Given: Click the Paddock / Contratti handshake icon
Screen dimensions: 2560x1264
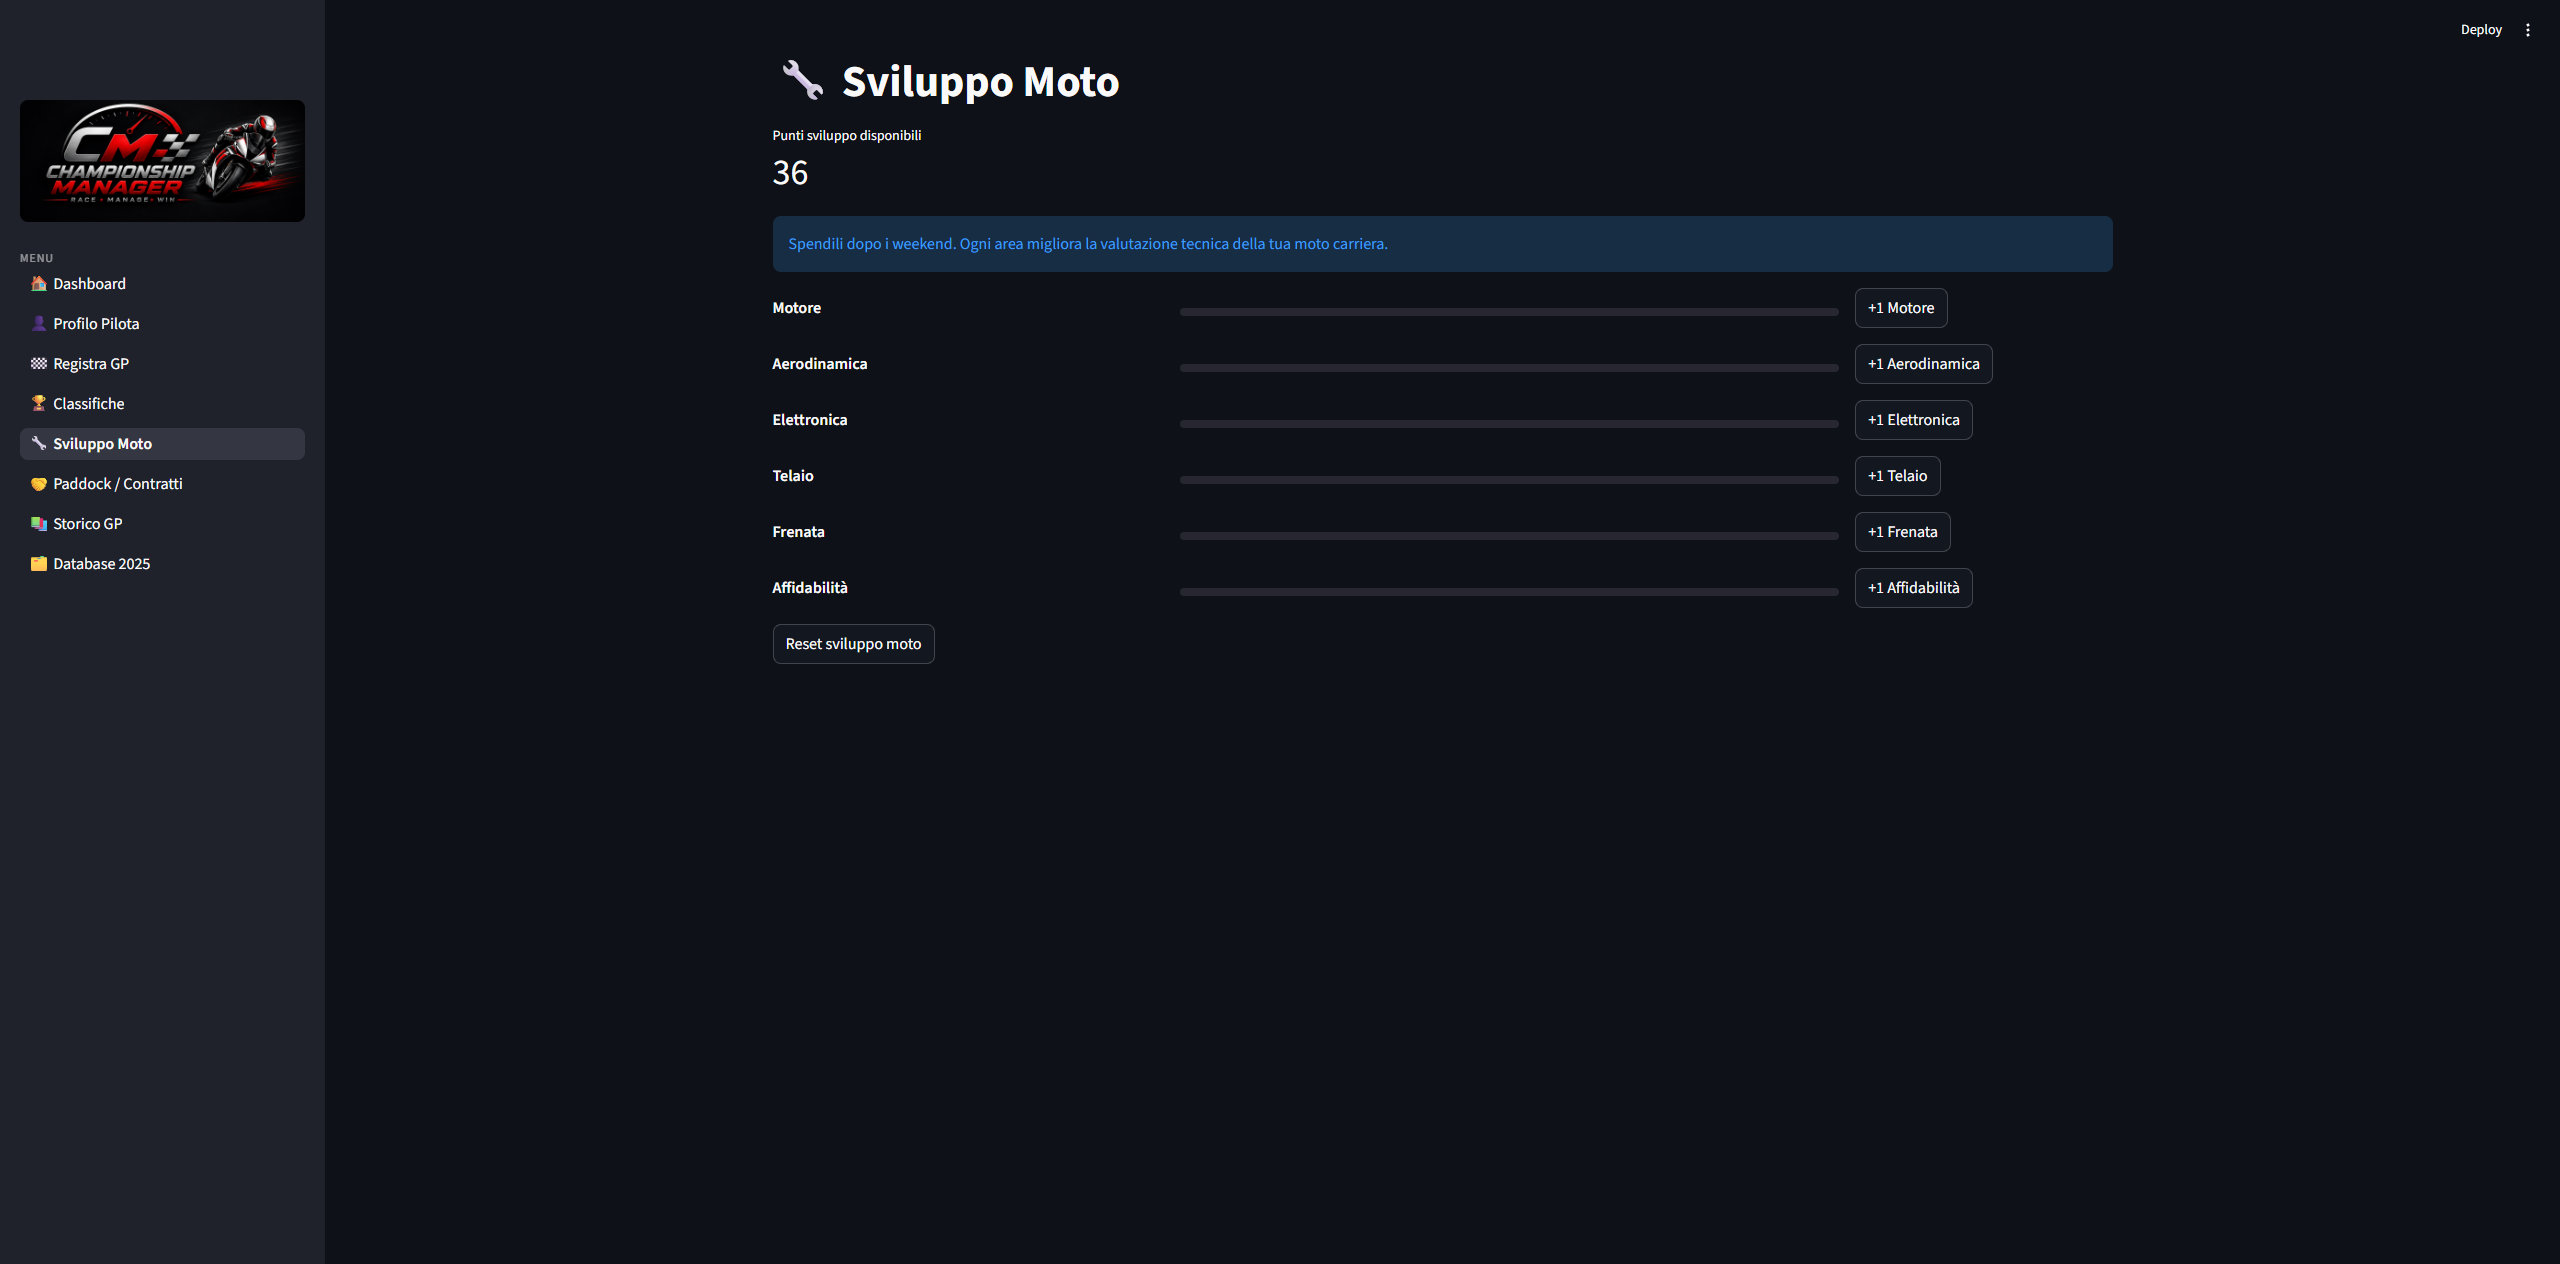Looking at the screenshot, I should click(39, 484).
